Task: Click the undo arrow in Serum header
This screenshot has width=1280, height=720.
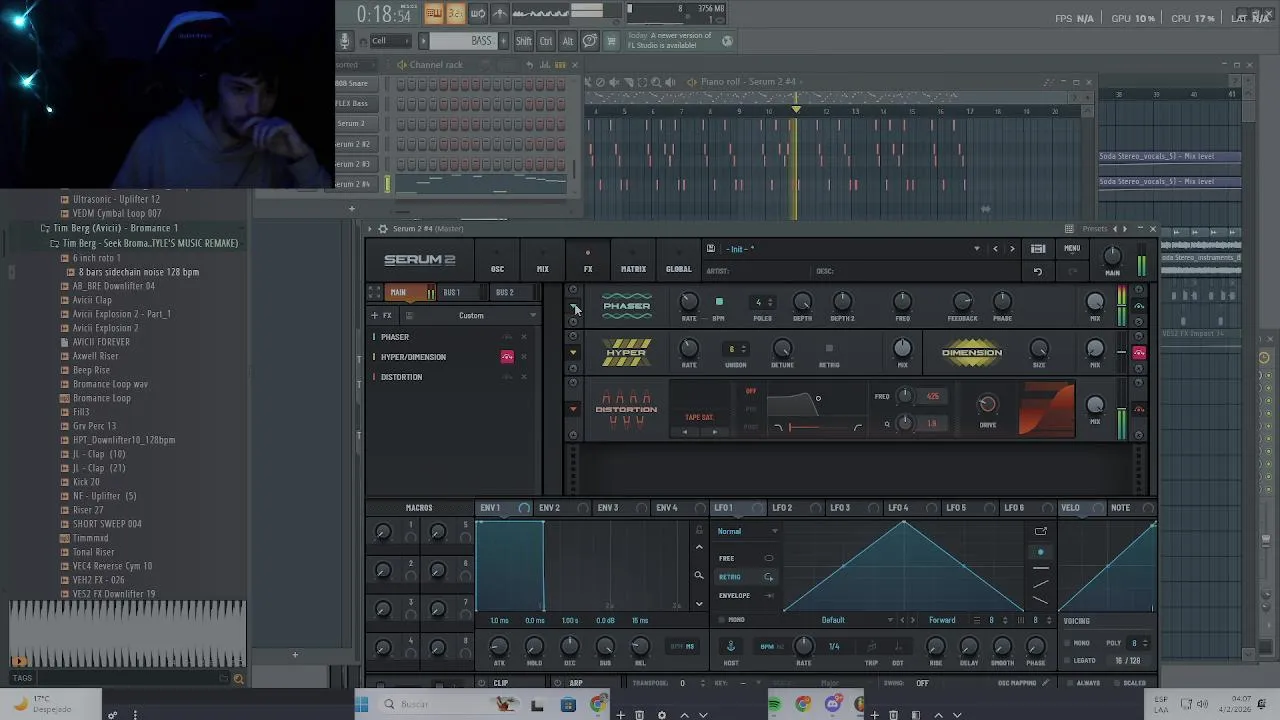Action: (x=1038, y=272)
